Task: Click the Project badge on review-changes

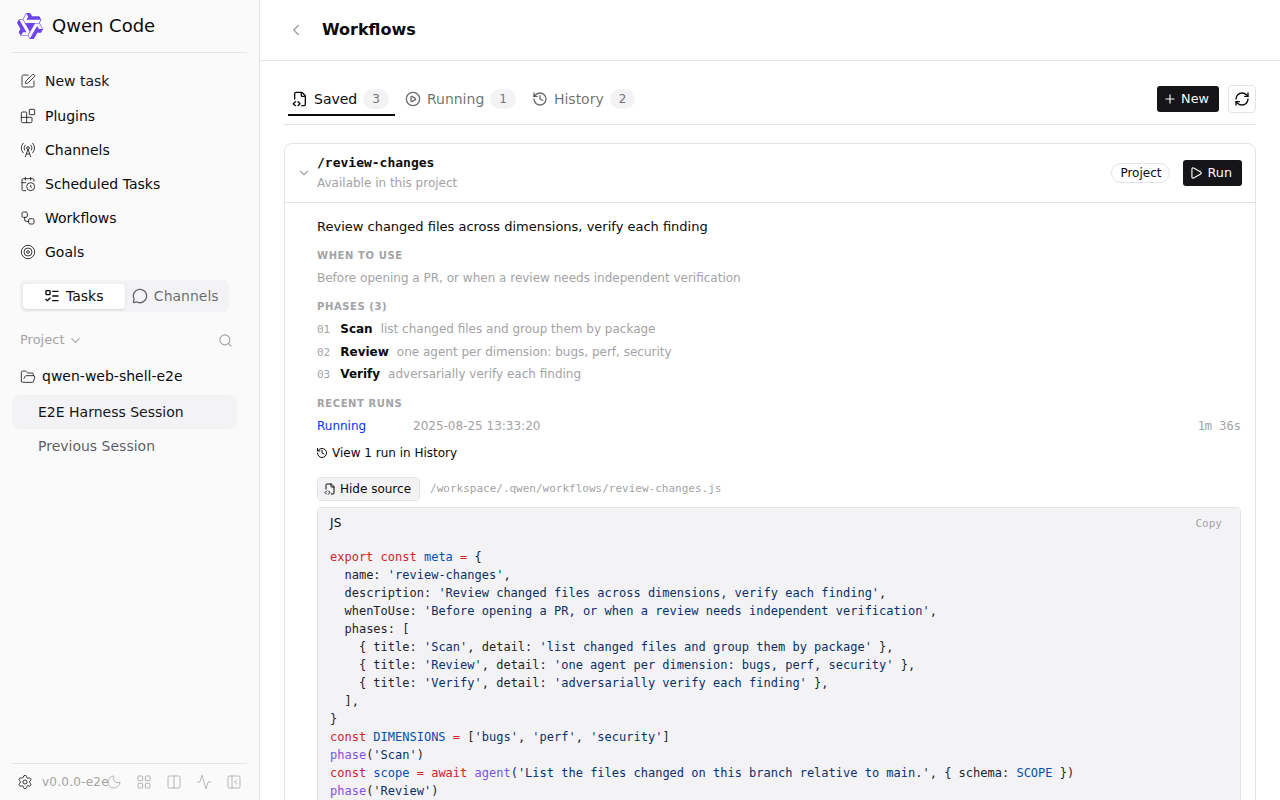Action: (1140, 173)
